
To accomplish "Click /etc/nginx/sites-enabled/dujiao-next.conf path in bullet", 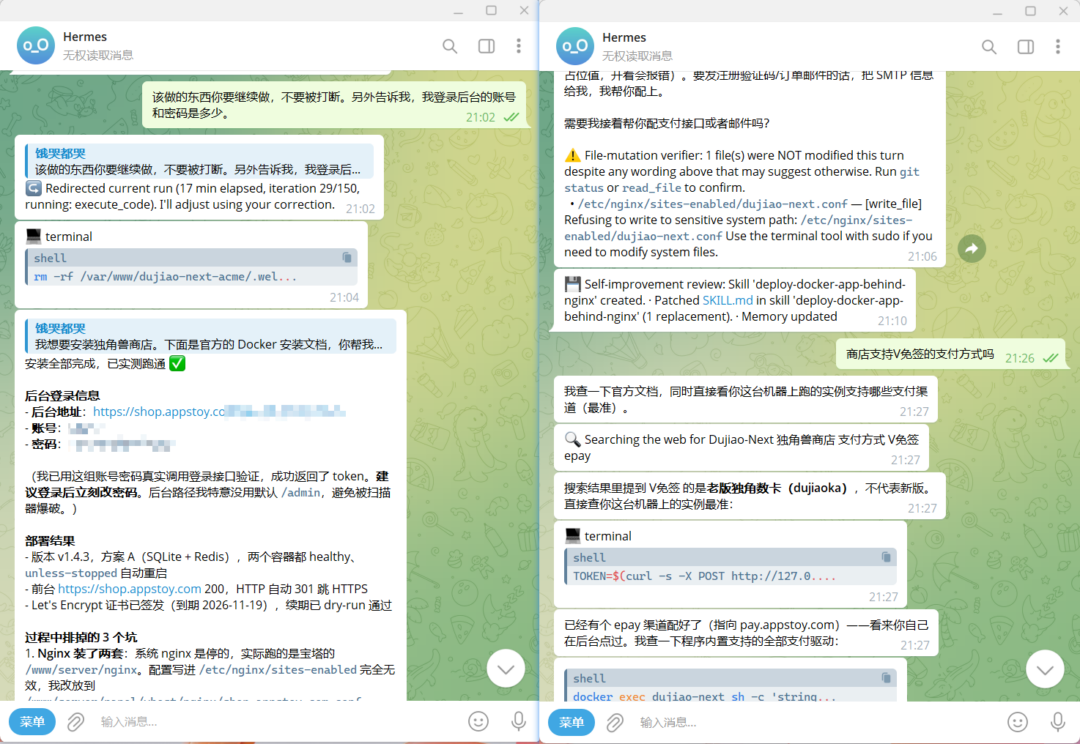I will click(x=712, y=204).
